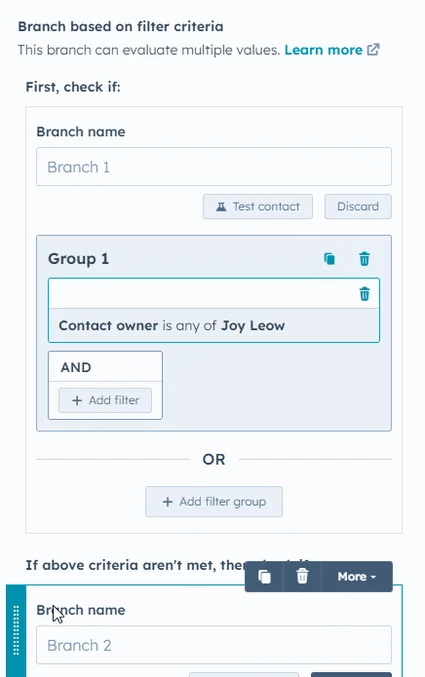Screen dimensions: 425x677
Task: Focus the Branch 2 name field
Action: coord(214,645)
